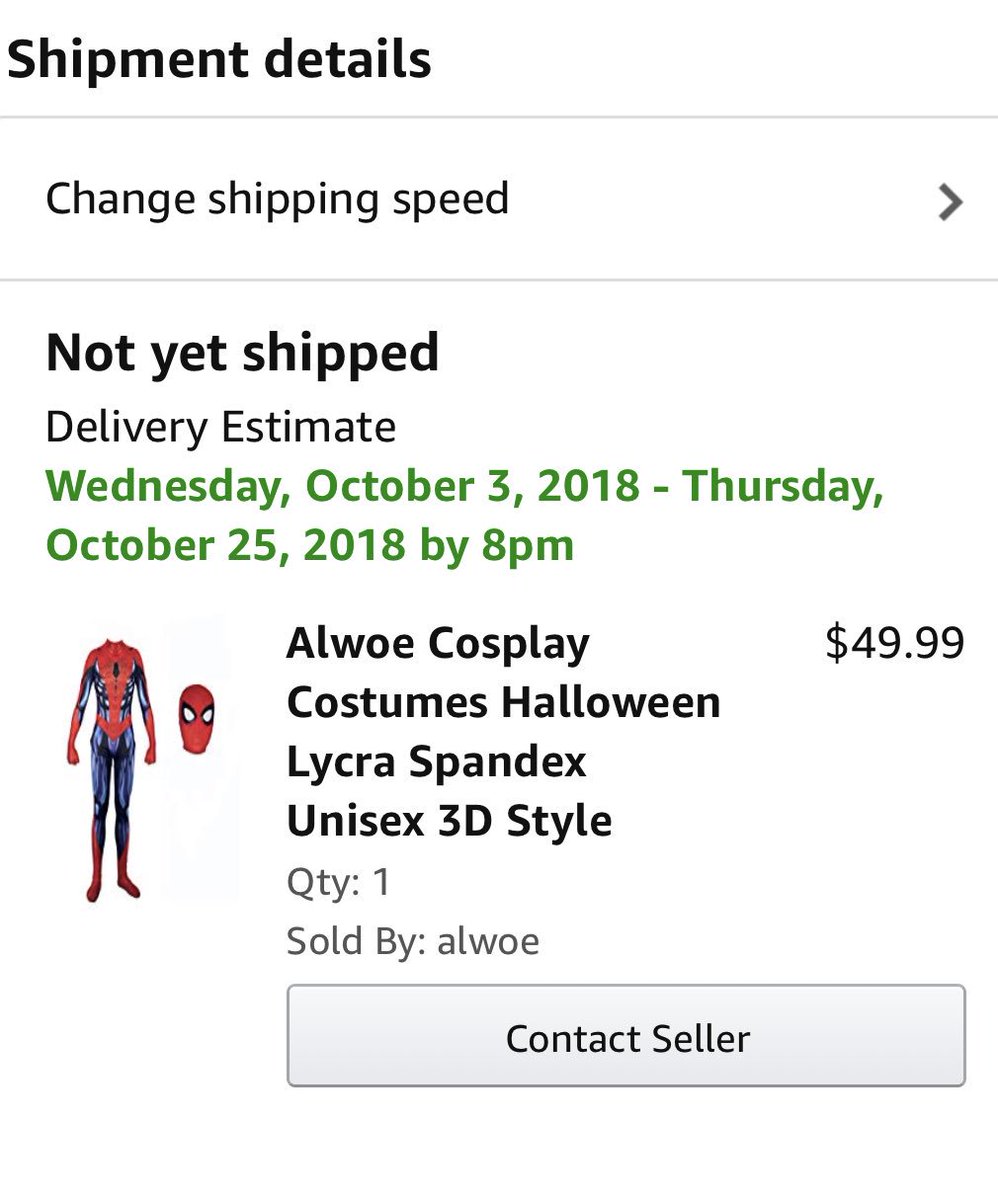Click the Costumes Halloween title line

tap(503, 702)
